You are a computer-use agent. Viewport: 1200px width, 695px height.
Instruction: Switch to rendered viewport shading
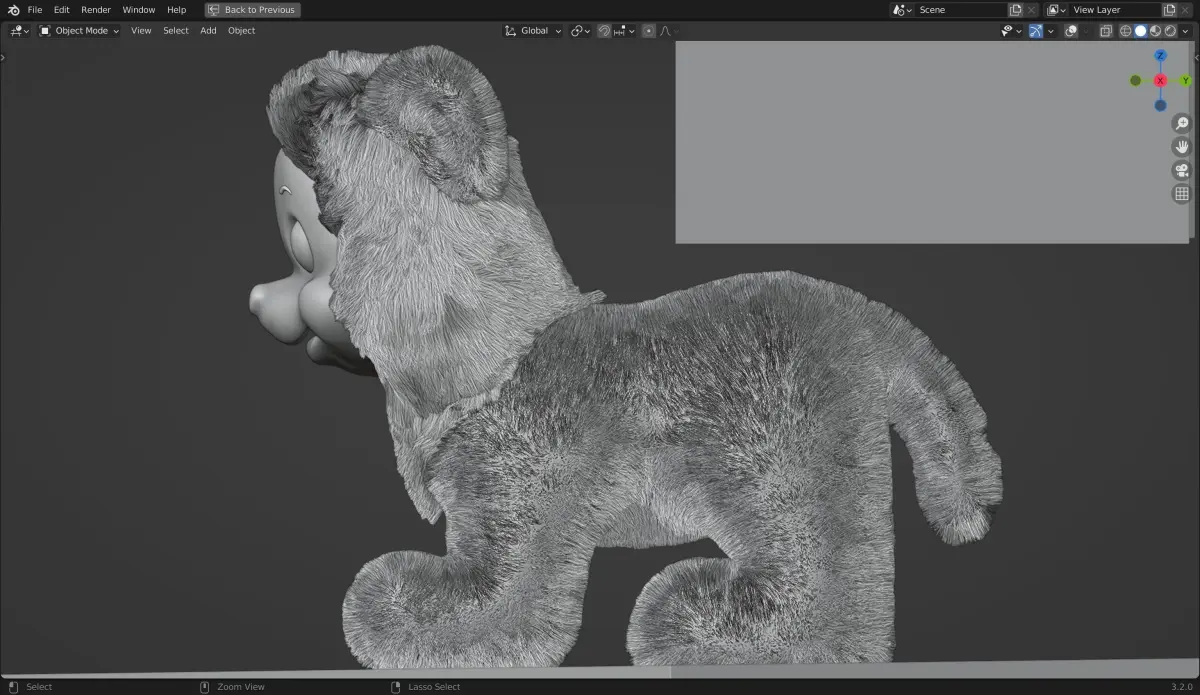(1170, 31)
